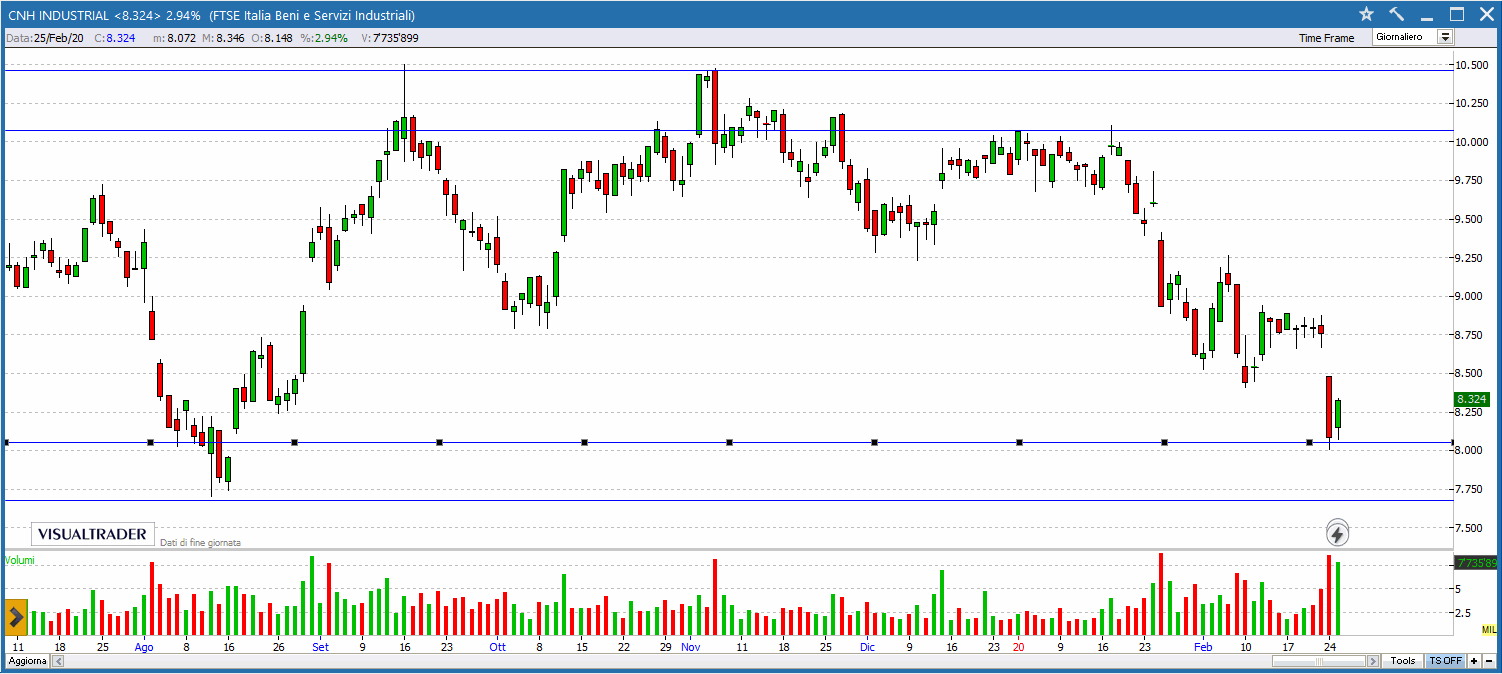Click the Ott month label on time axis

click(x=497, y=647)
